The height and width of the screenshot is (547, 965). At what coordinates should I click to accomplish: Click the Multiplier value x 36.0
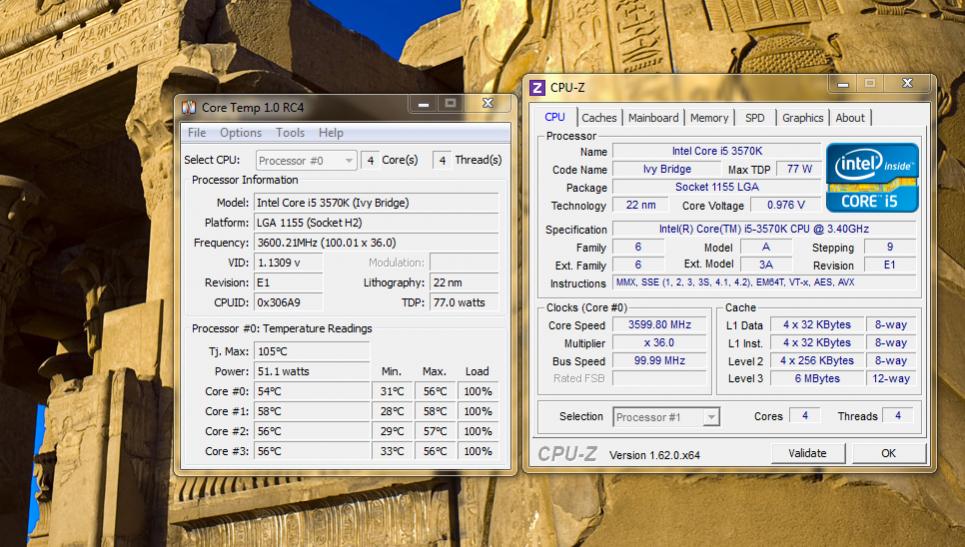pos(659,343)
